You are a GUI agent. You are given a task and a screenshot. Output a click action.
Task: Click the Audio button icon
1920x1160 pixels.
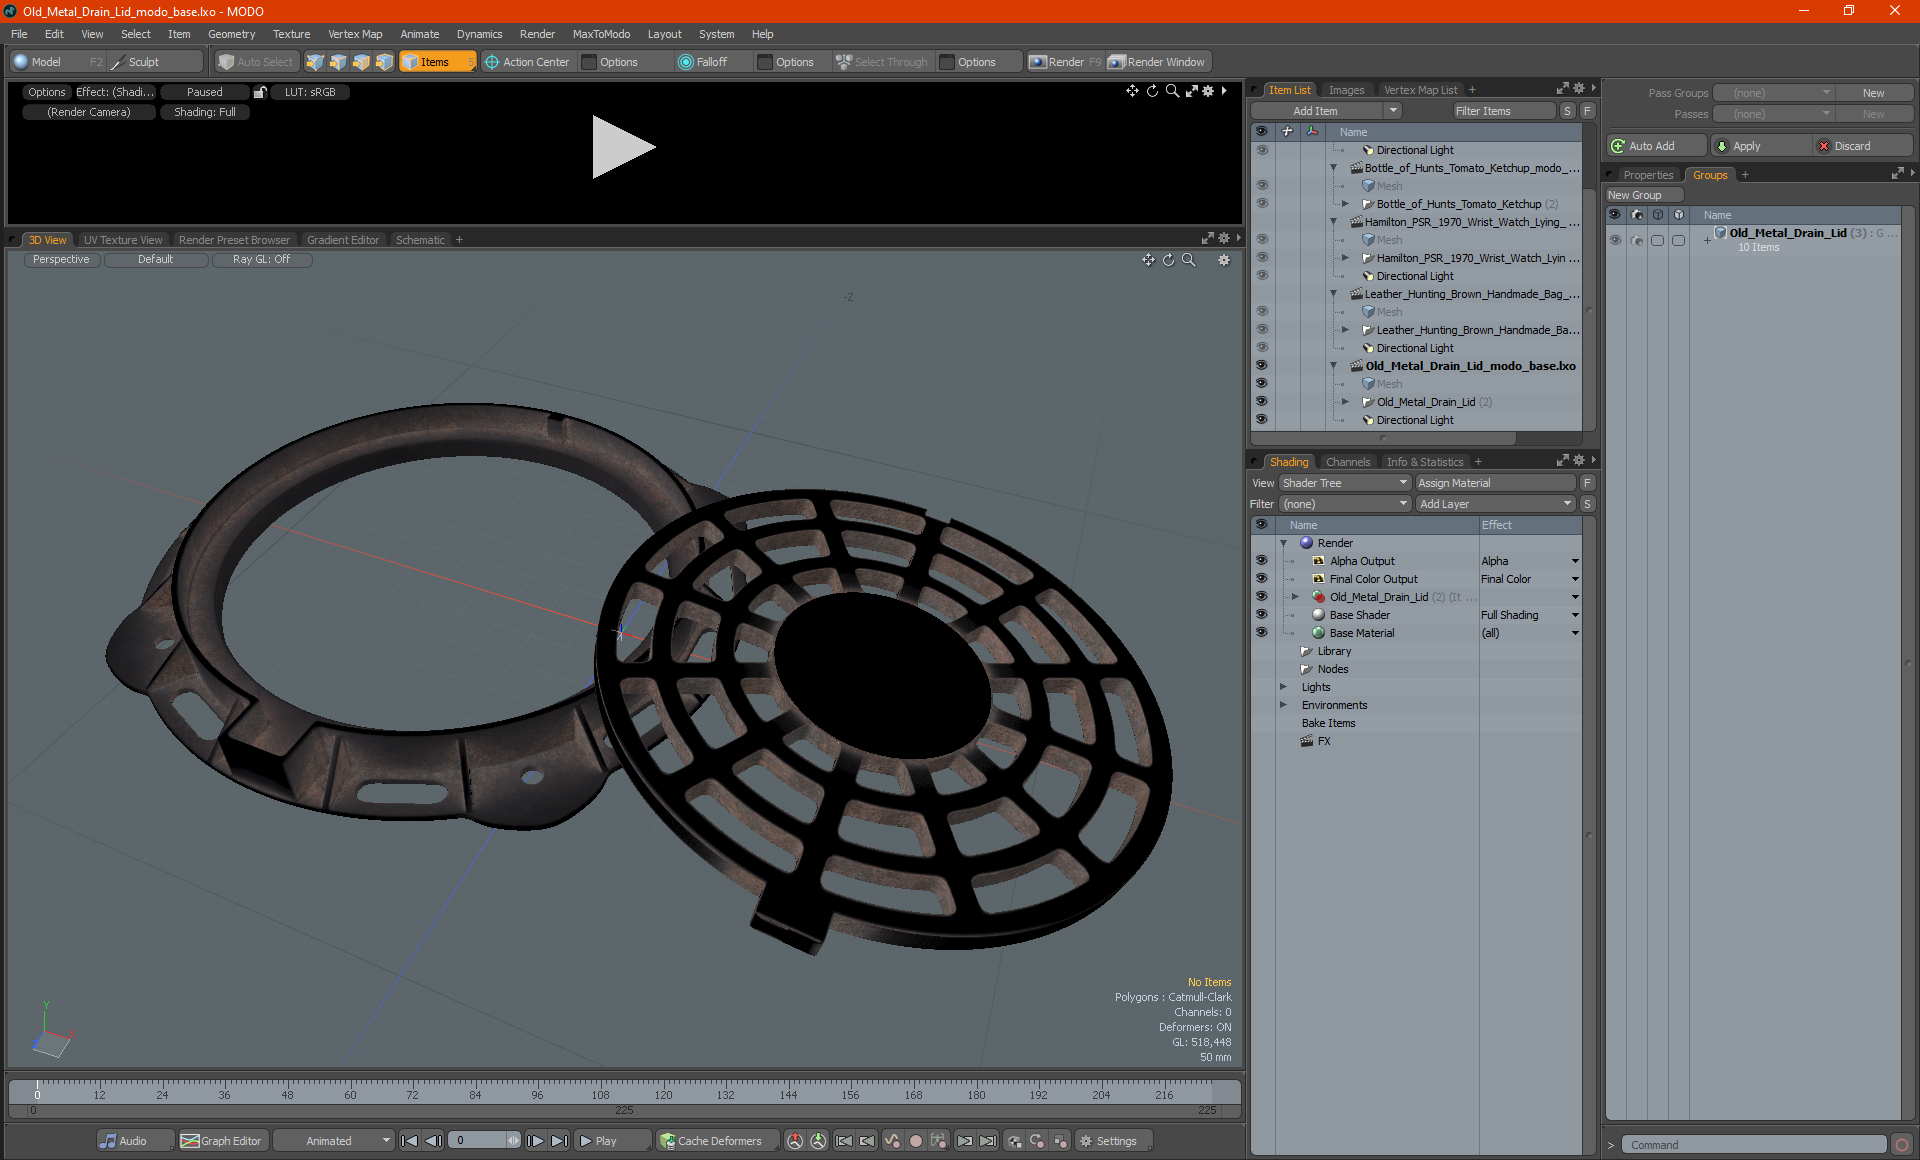(x=108, y=1141)
